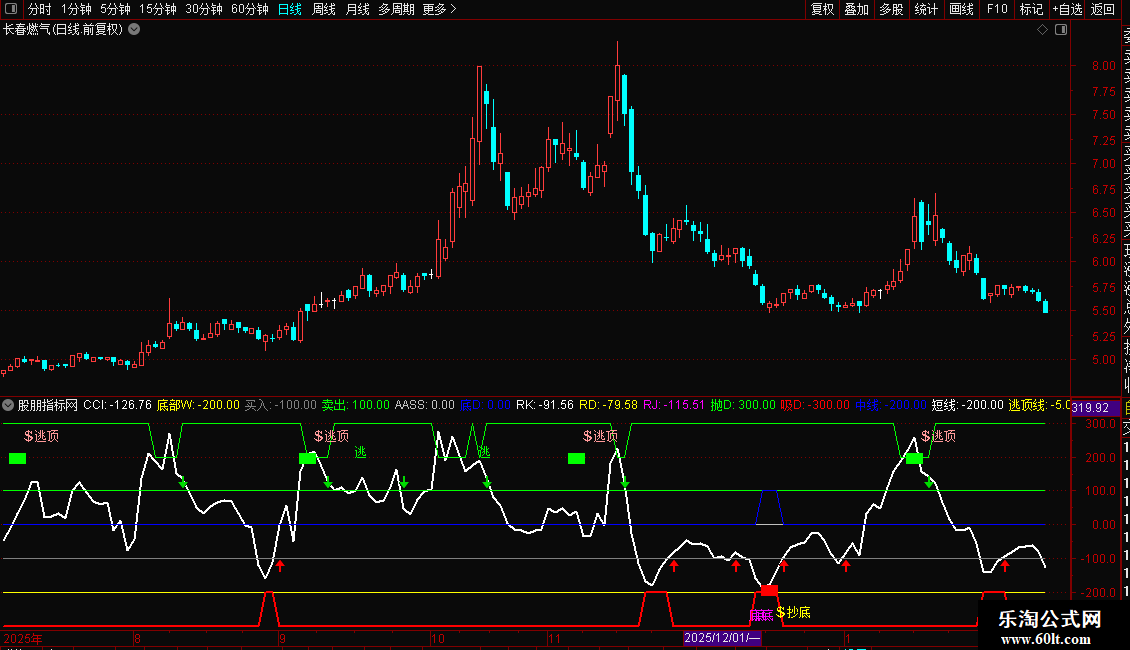
Task: Click the 买入: -100.00 label
Action: point(280,405)
